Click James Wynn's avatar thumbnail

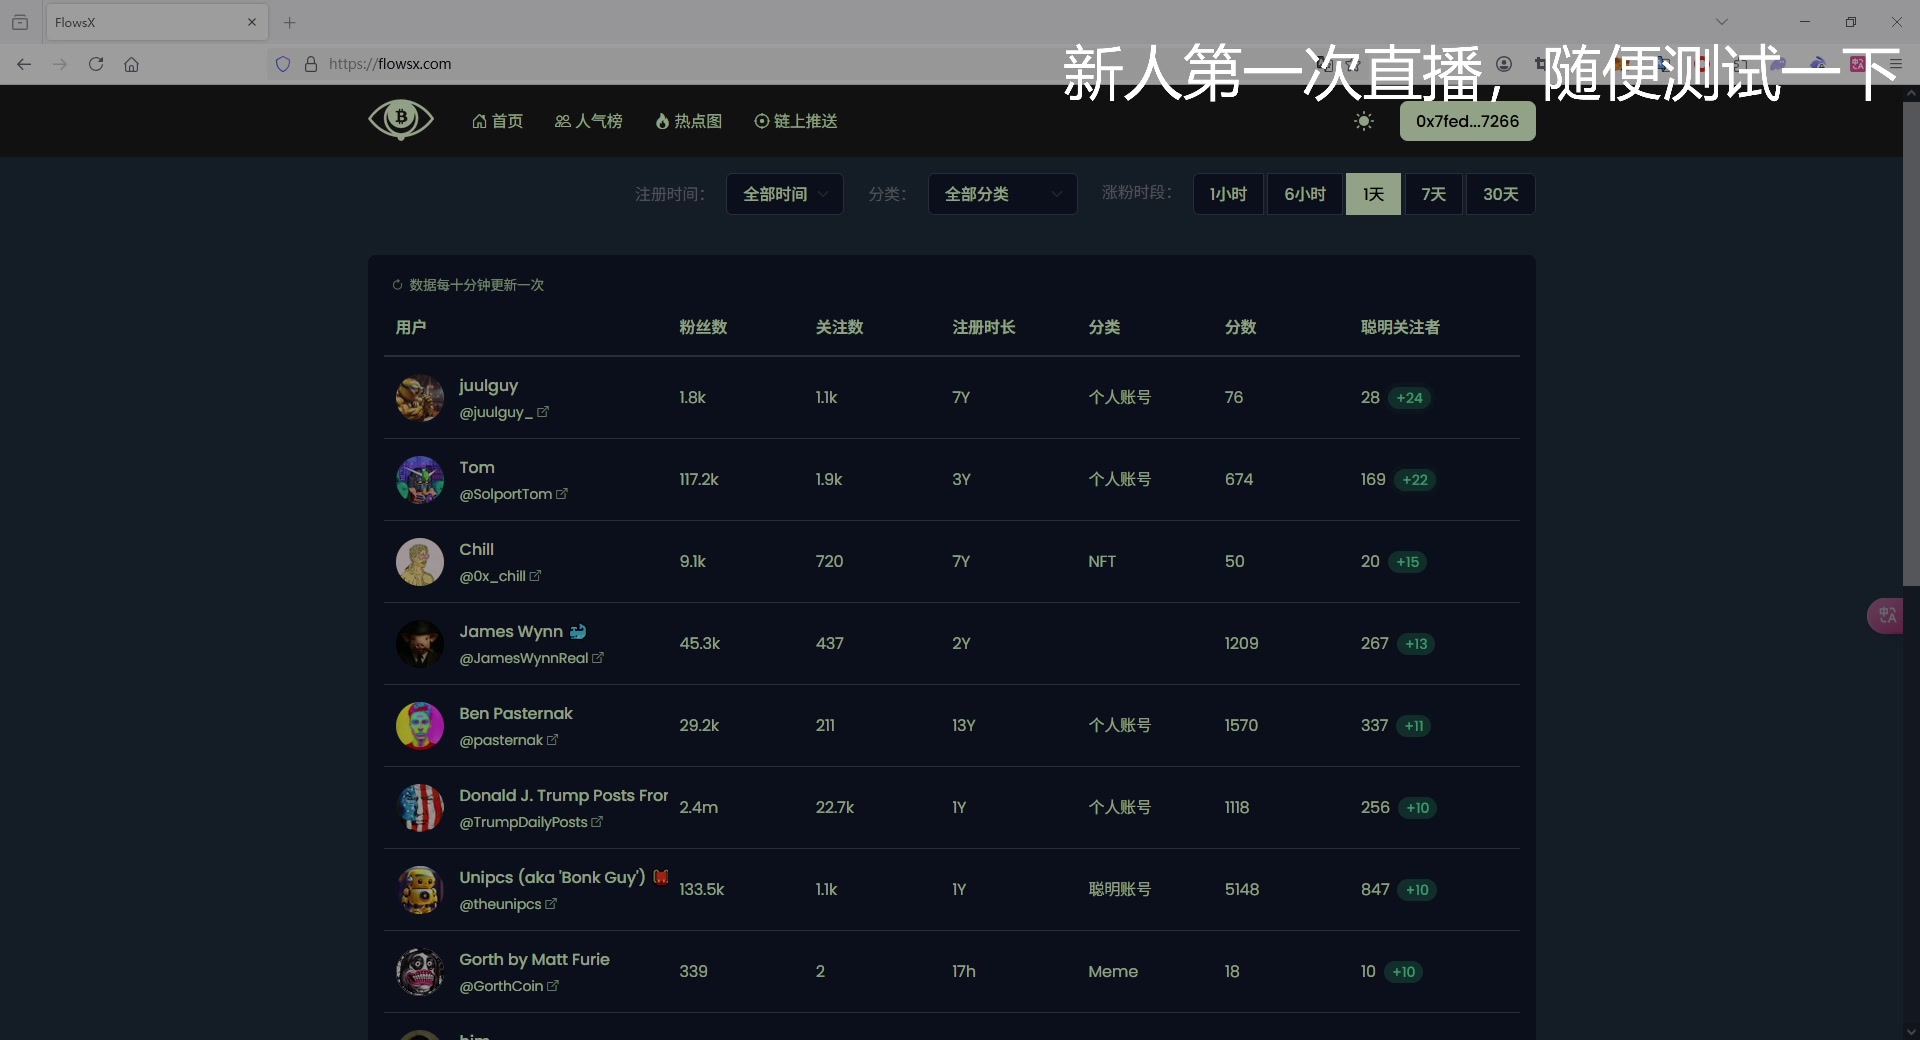tap(420, 644)
